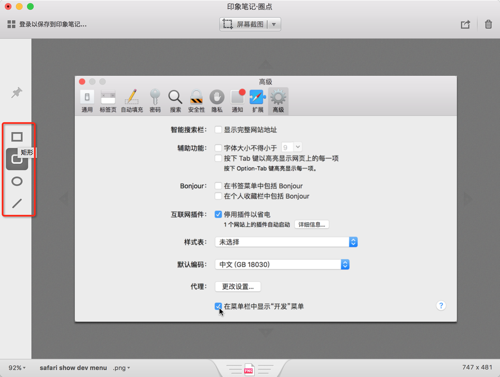500x377 pixels.
Task: Toggle 在菜单栏中显示"开发"菜单 checkbox
Action: [x=218, y=306]
